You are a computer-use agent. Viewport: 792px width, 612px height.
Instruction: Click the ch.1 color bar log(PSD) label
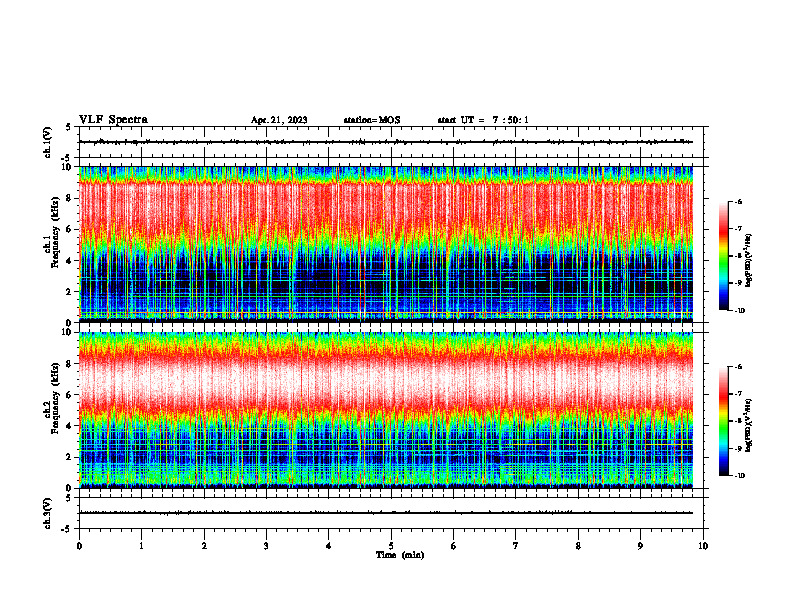[x=748, y=261]
